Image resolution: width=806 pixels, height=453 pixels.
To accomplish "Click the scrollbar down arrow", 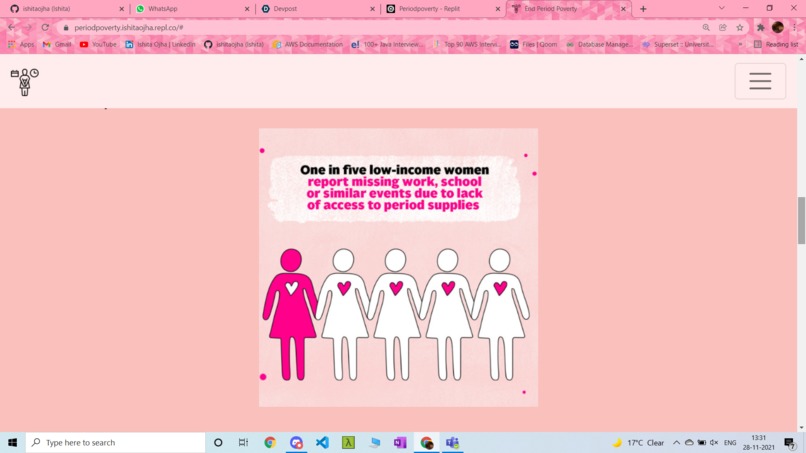I will click(801, 428).
